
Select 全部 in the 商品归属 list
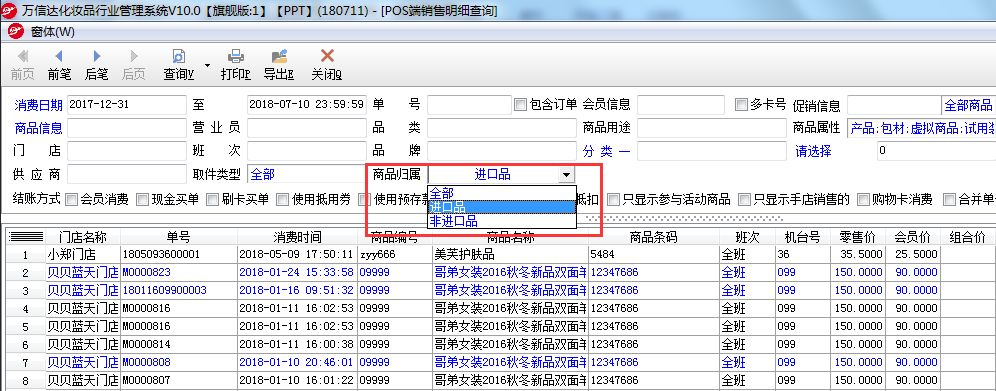point(502,193)
